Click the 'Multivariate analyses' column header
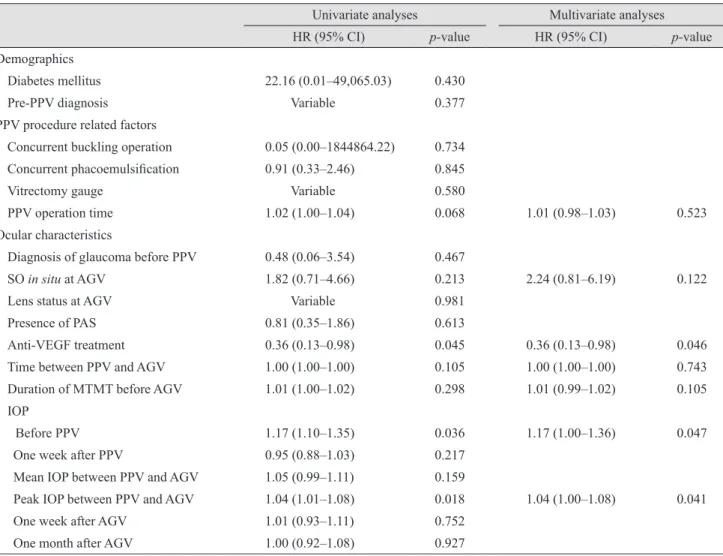The width and height of the screenshot is (723, 556). (607, 15)
